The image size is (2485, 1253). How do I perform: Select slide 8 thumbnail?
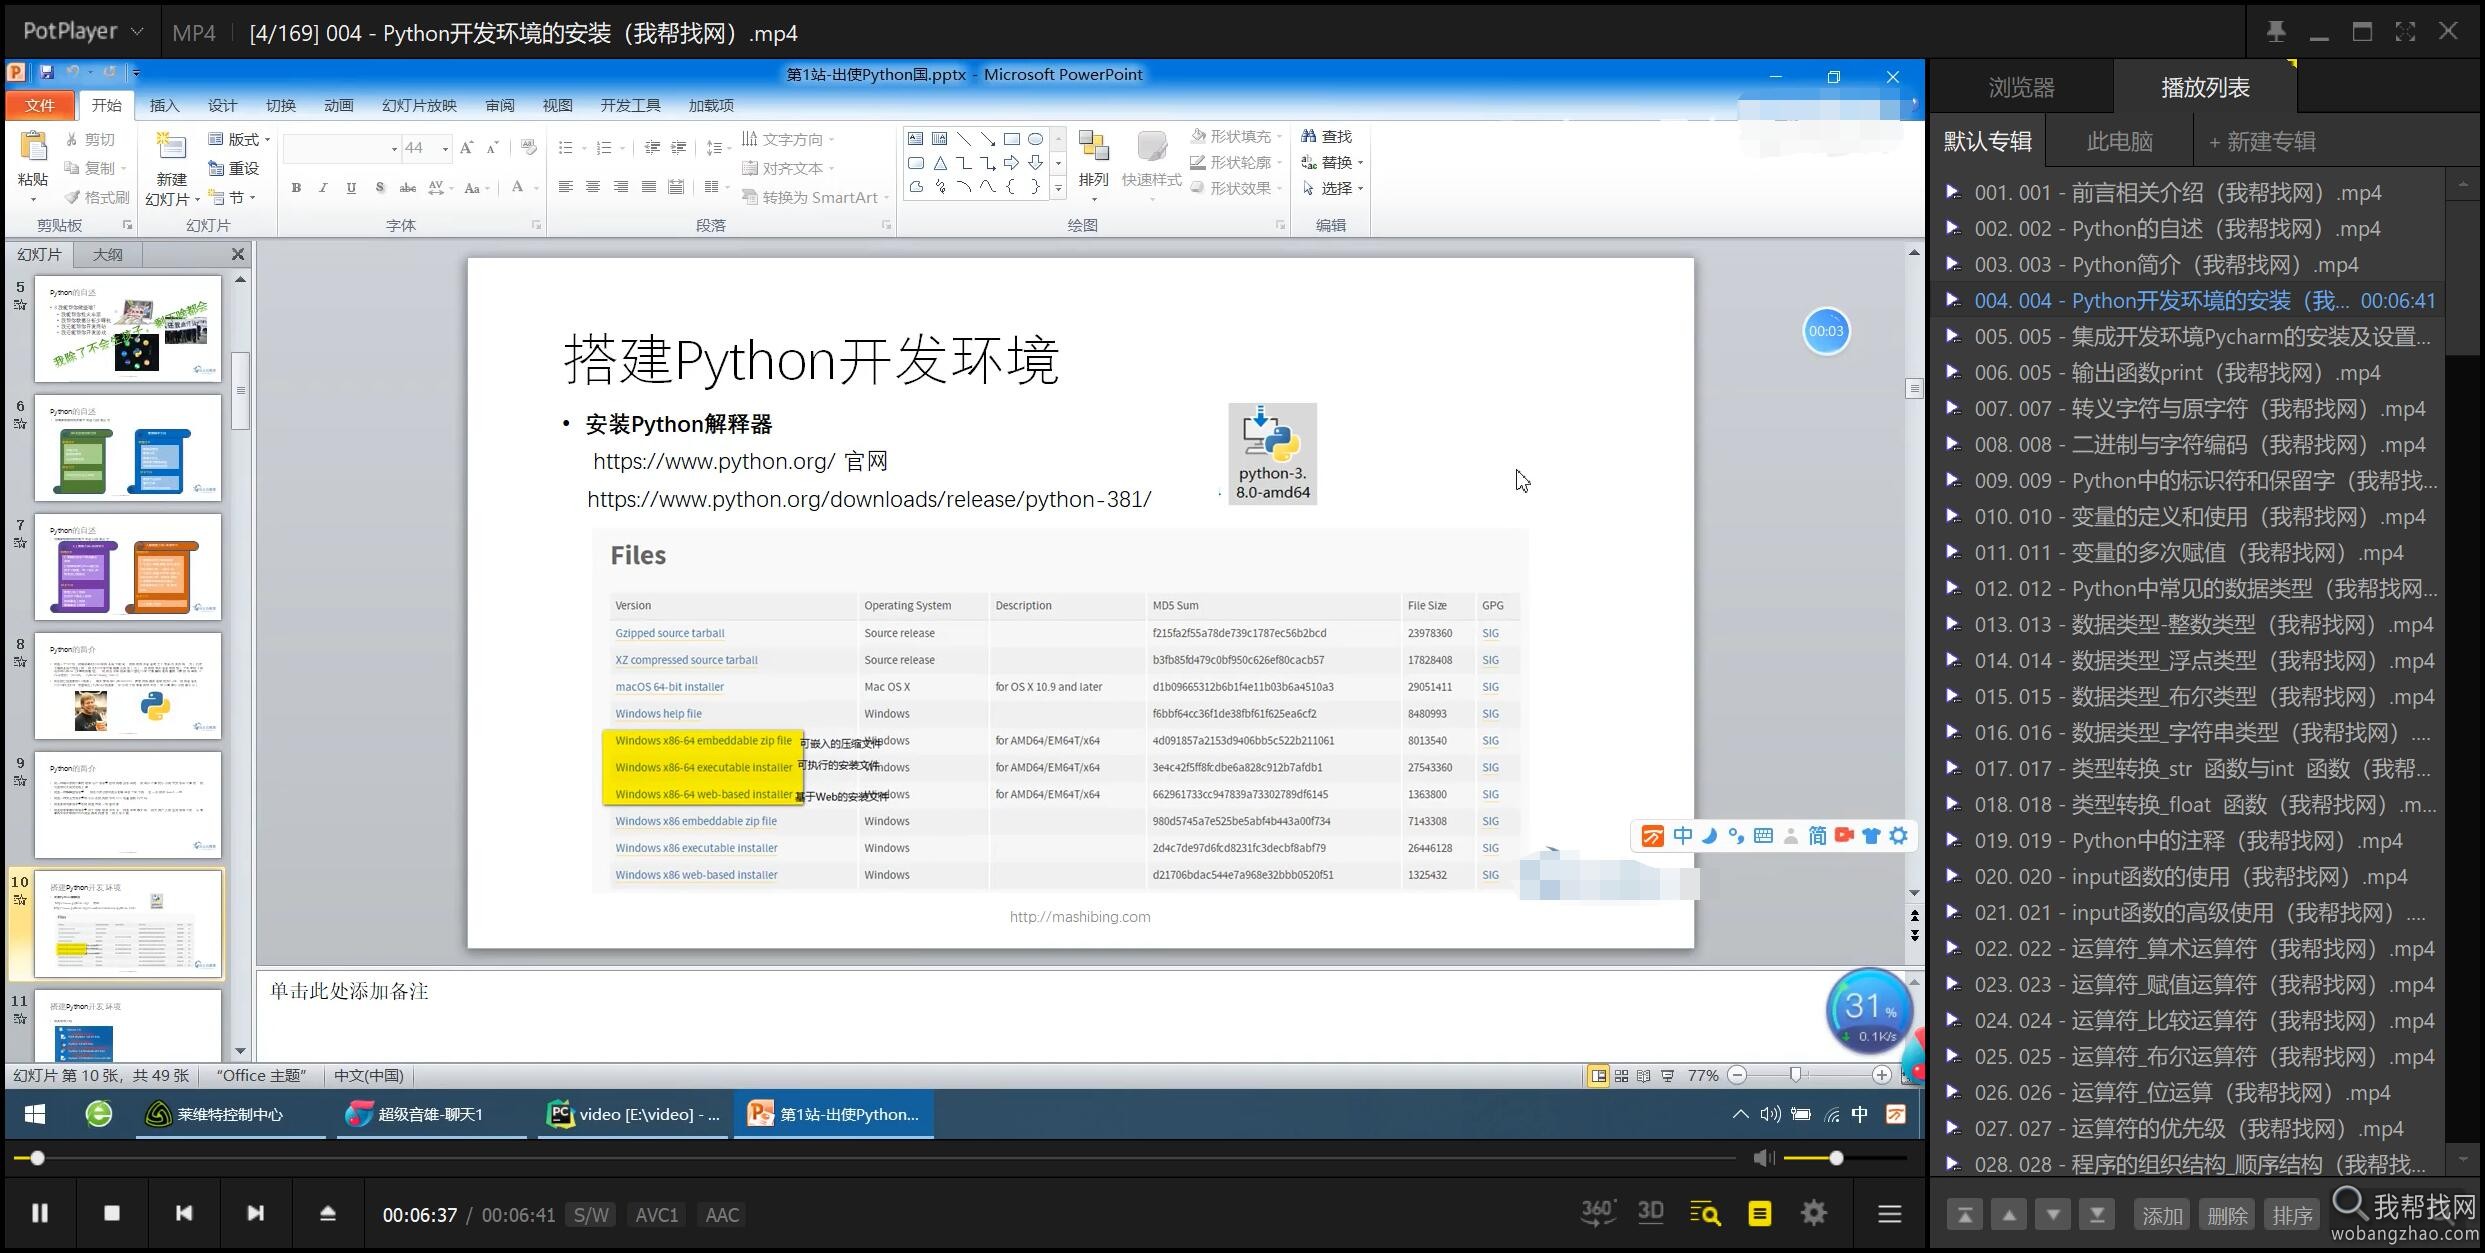tap(128, 686)
